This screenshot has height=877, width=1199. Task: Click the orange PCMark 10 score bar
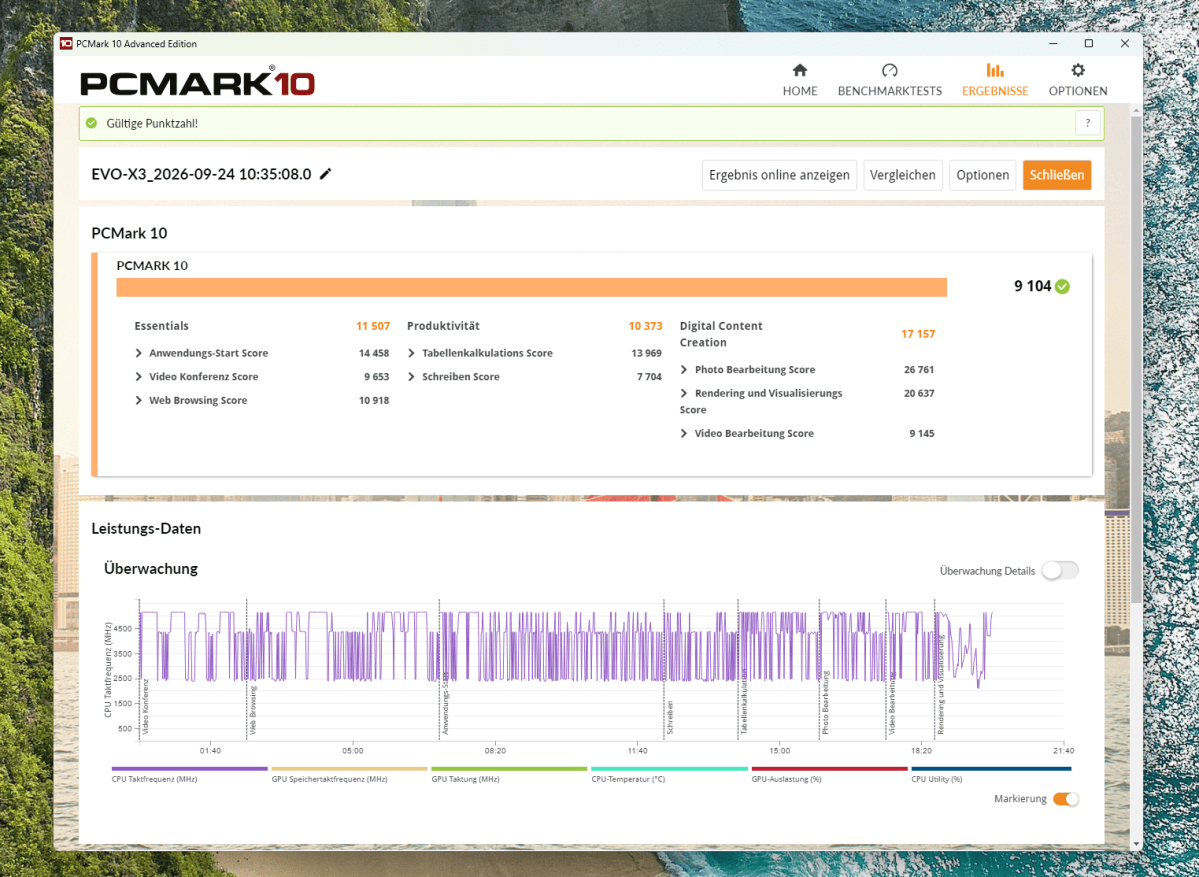click(531, 287)
